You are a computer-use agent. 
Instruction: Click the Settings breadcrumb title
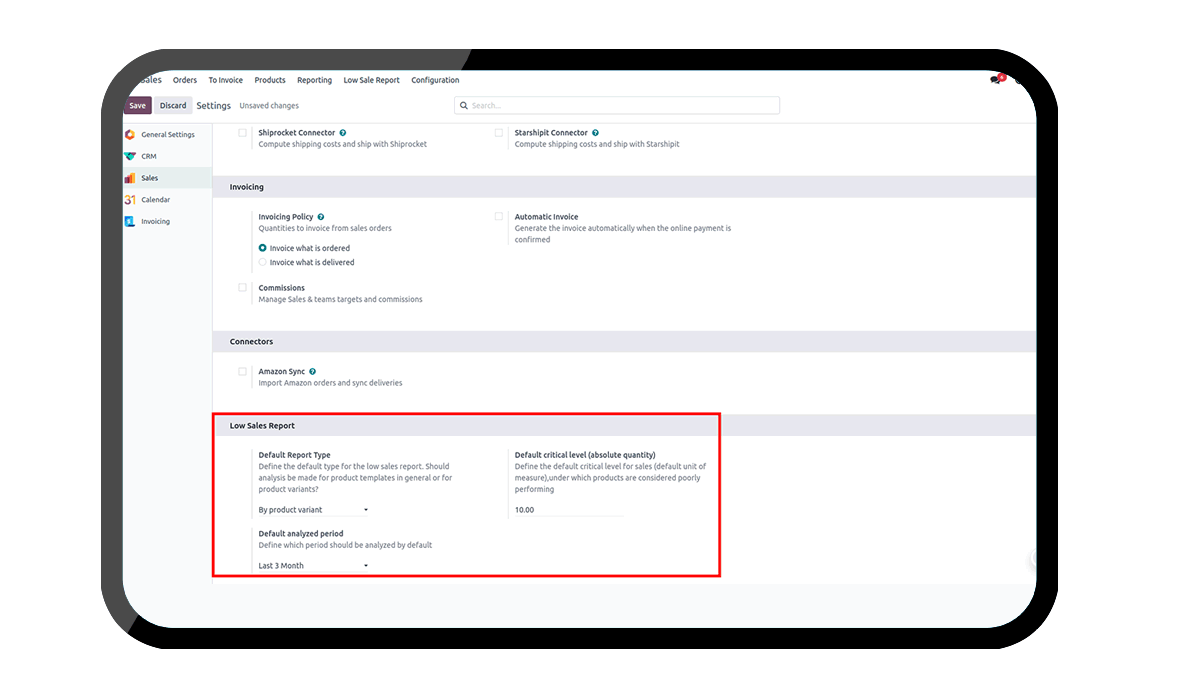(214, 106)
